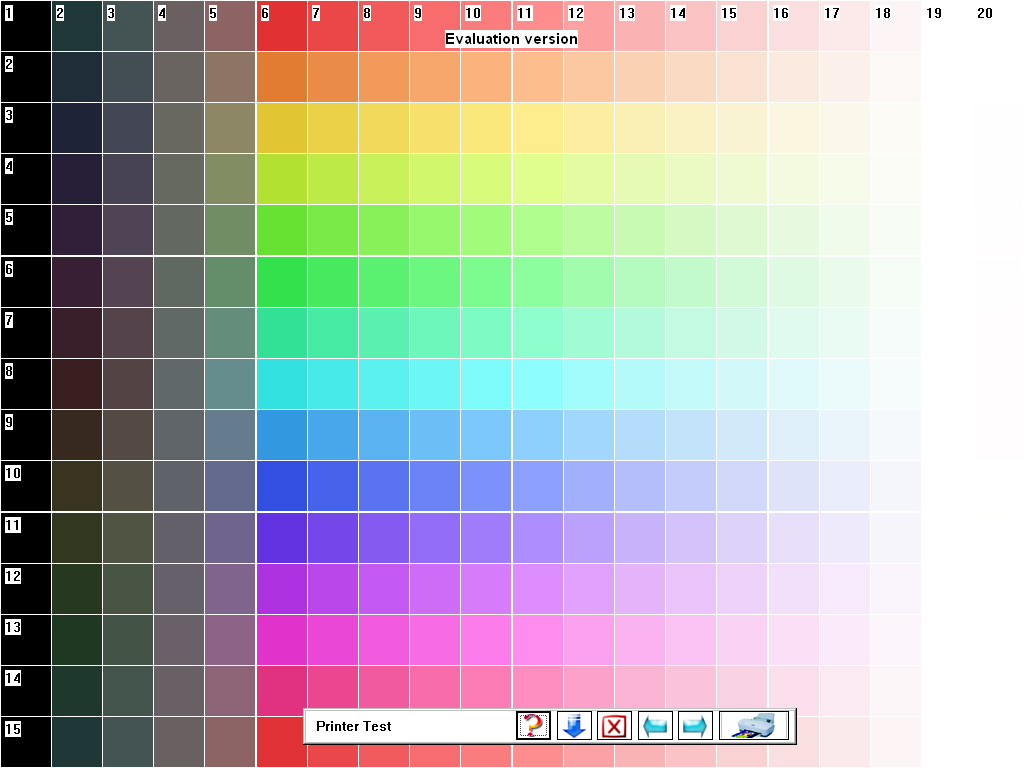Pick the light cyan swatch in row 8, column 11
Screen dimensions: 1024x768
(x=537, y=384)
